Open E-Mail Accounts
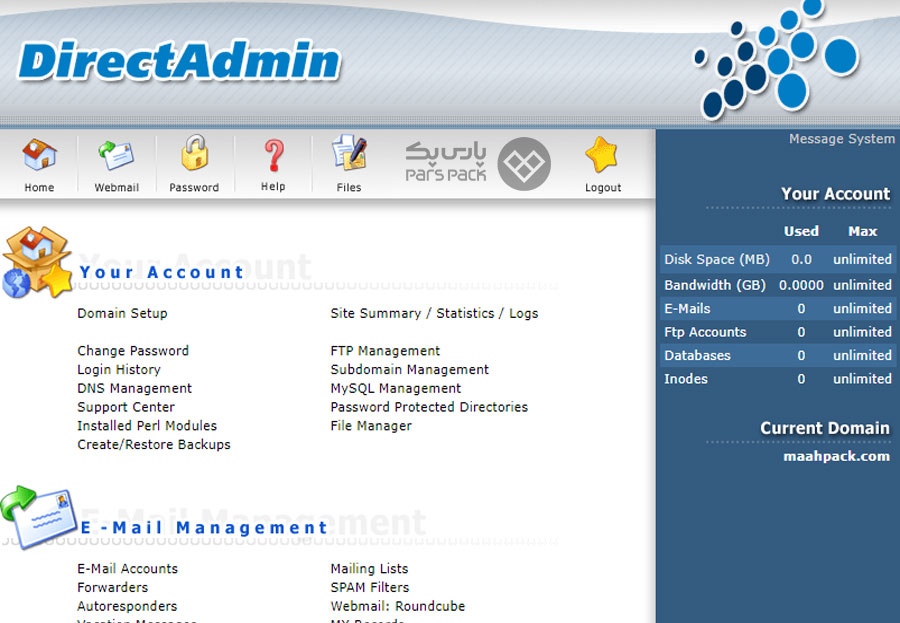900x623 pixels. [127, 569]
